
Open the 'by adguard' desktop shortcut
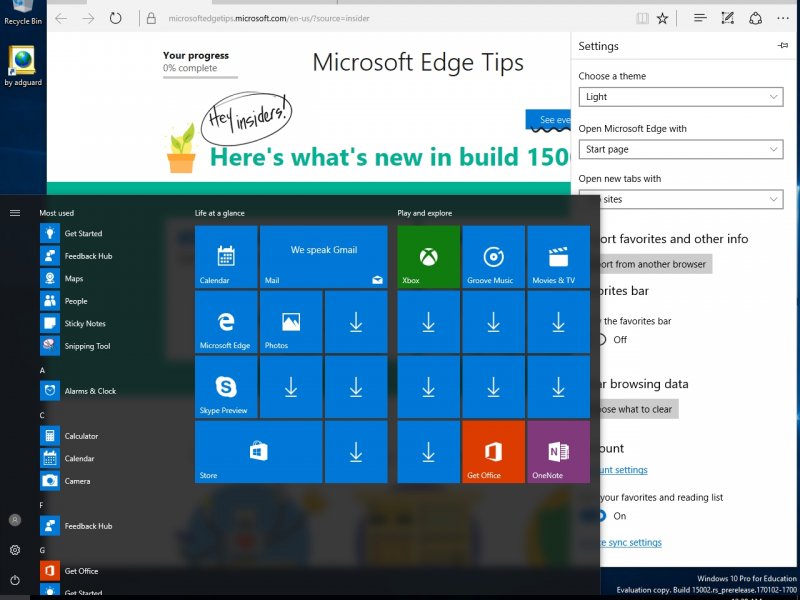[22, 66]
